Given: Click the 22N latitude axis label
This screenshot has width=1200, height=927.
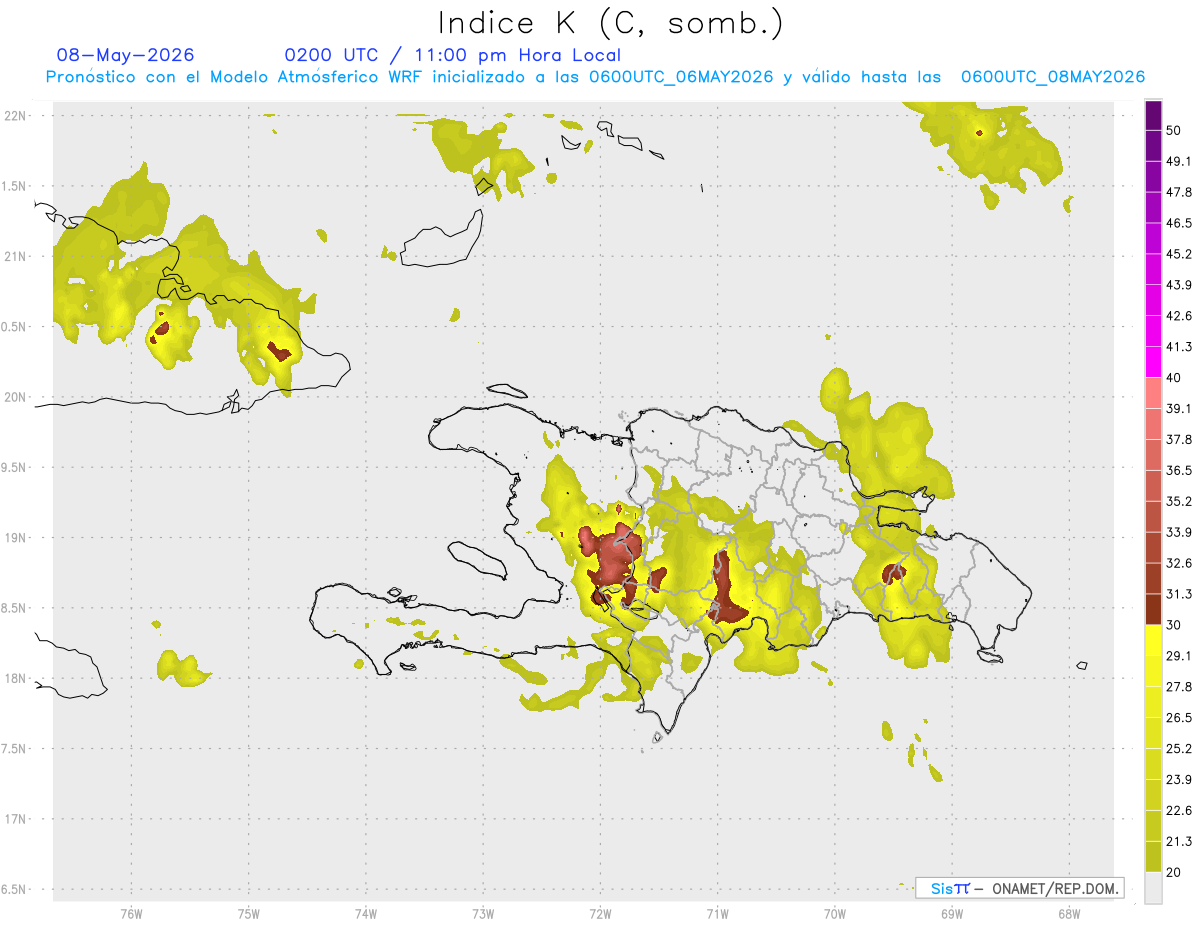Looking at the screenshot, I should (x=14, y=115).
